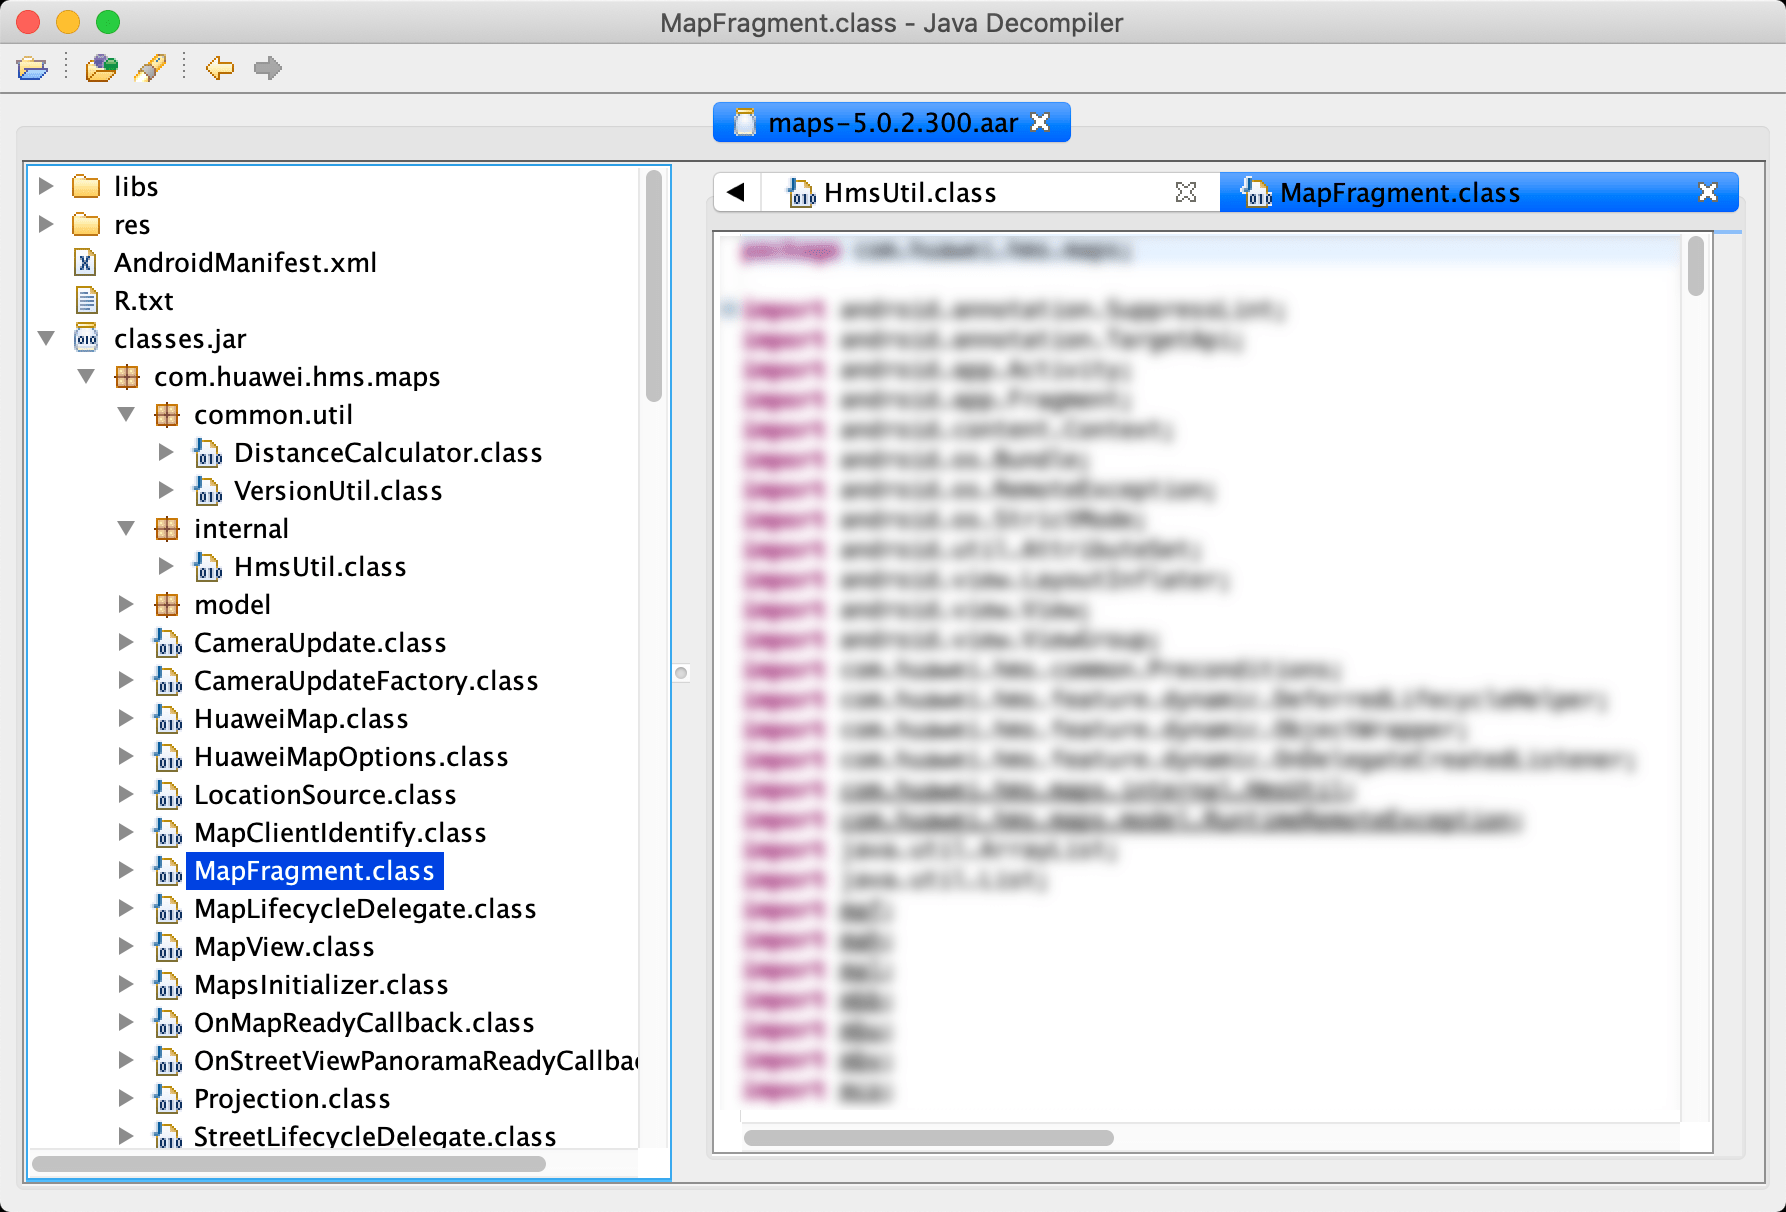Click the Search toolbar icon
1786x1212 pixels.
pos(150,68)
